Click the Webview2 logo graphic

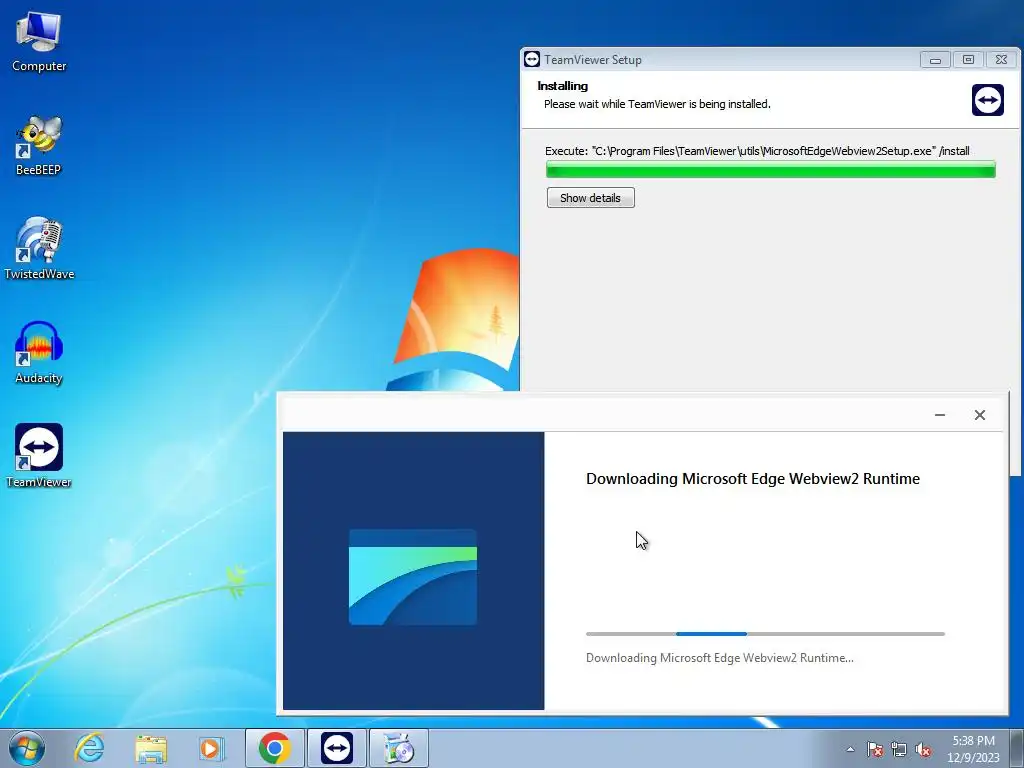click(413, 577)
